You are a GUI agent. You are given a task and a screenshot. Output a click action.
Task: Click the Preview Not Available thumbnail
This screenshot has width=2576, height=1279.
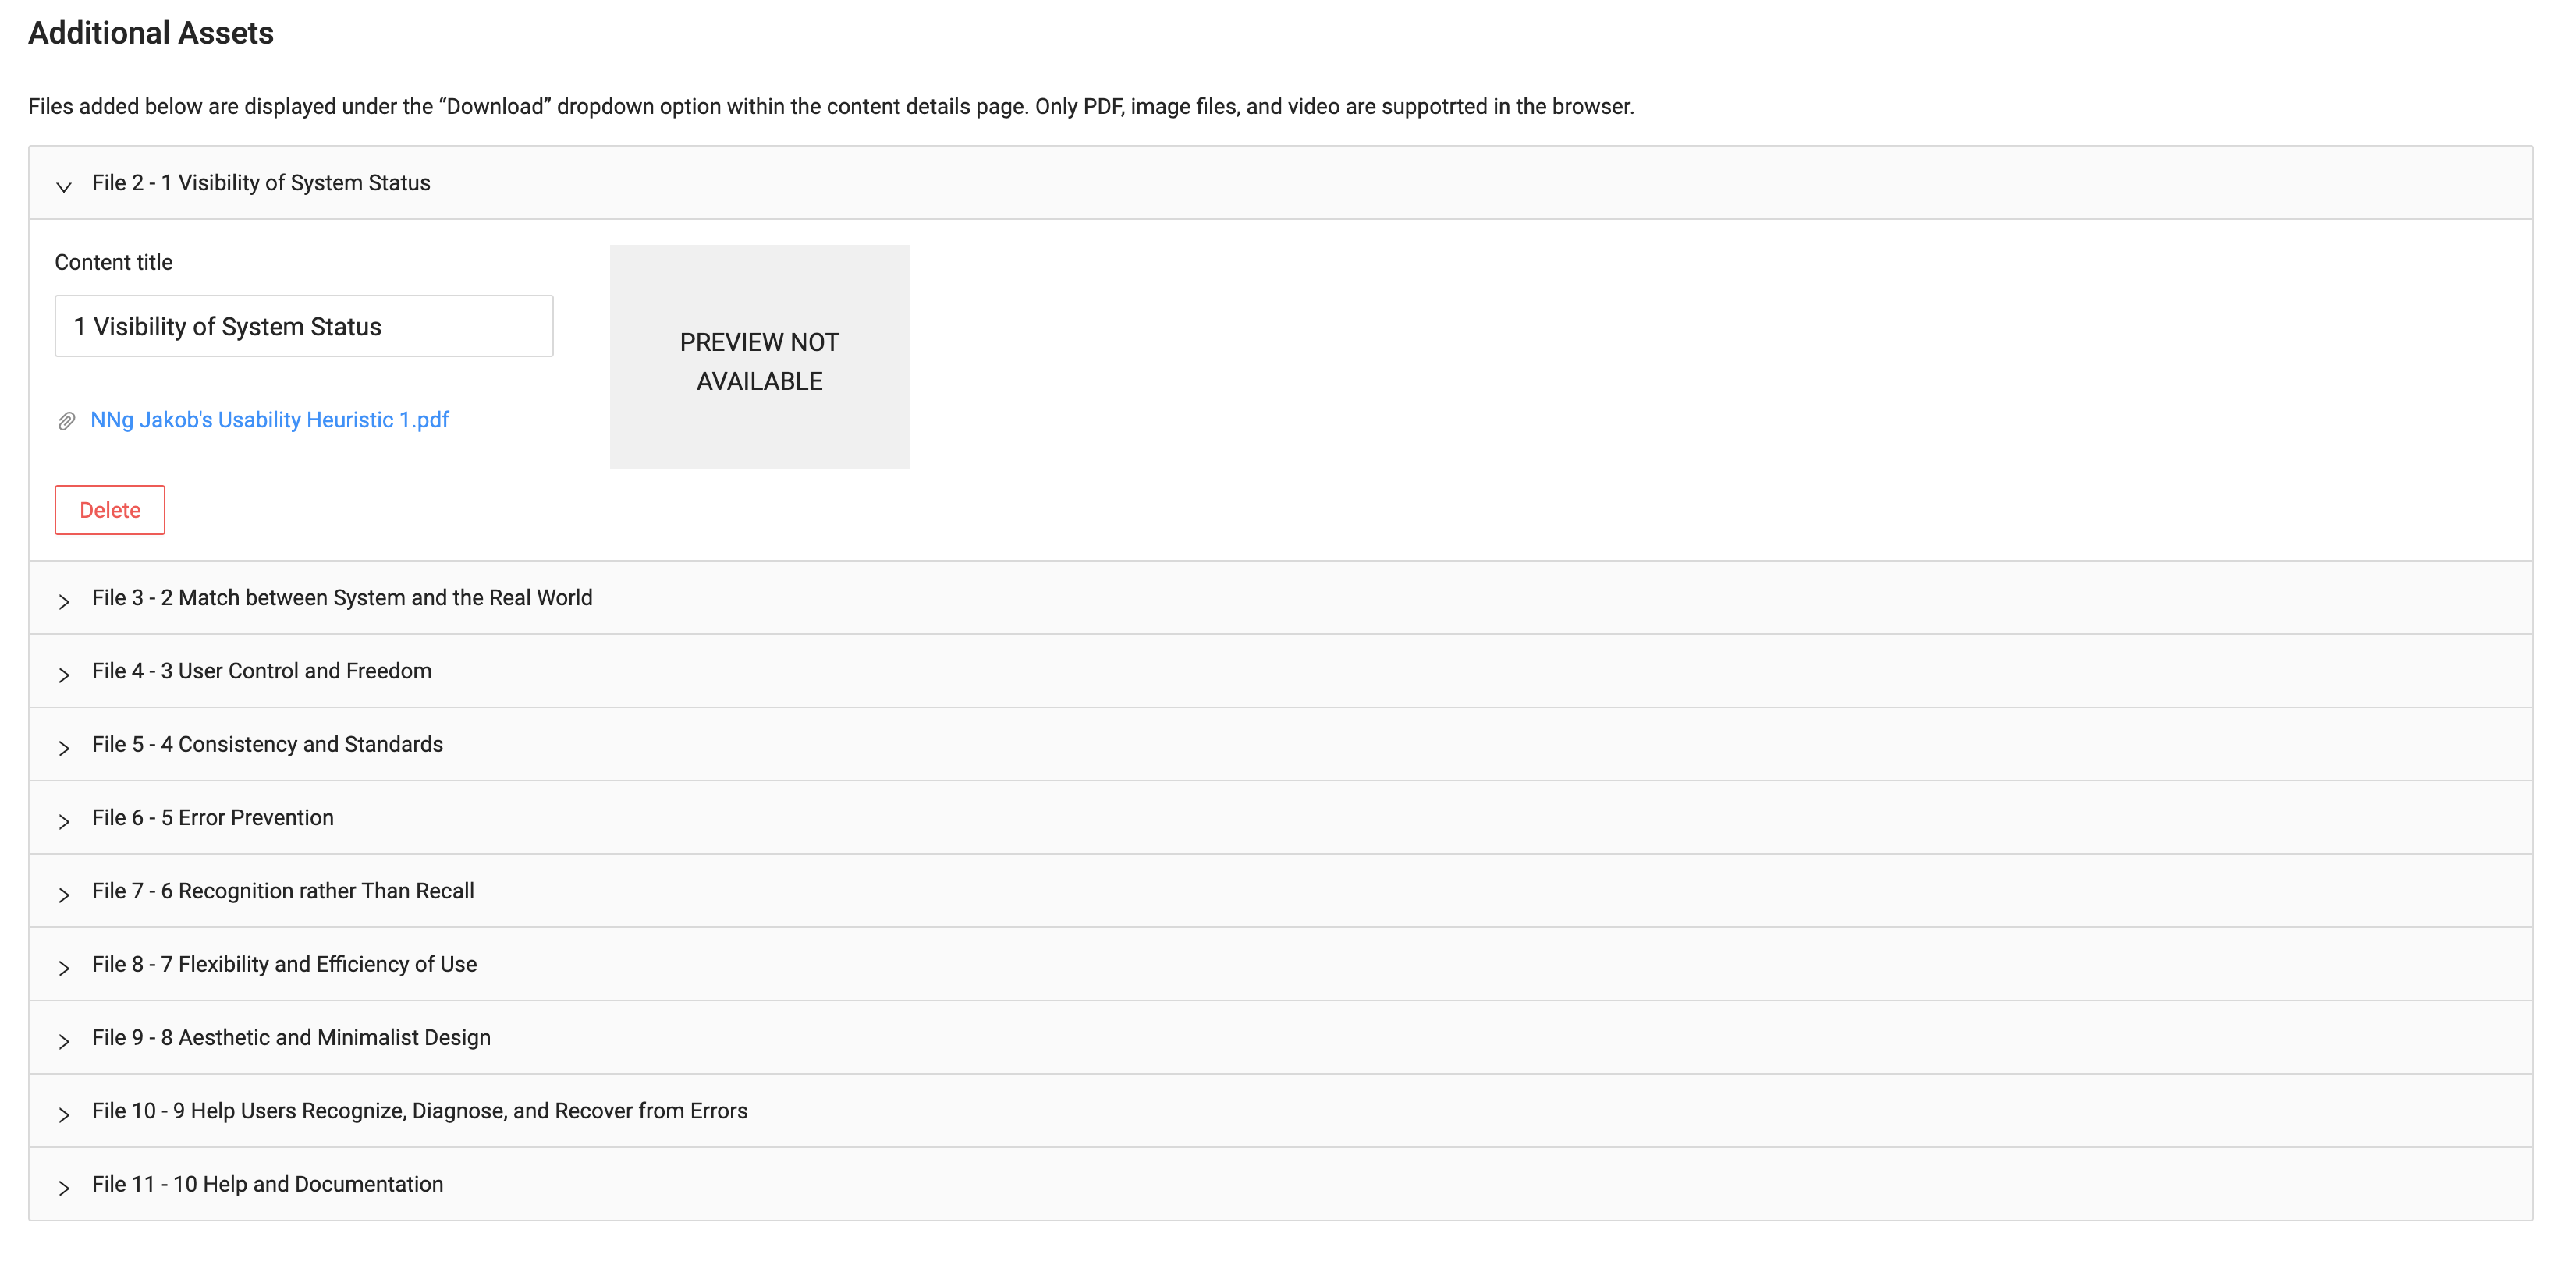click(759, 357)
